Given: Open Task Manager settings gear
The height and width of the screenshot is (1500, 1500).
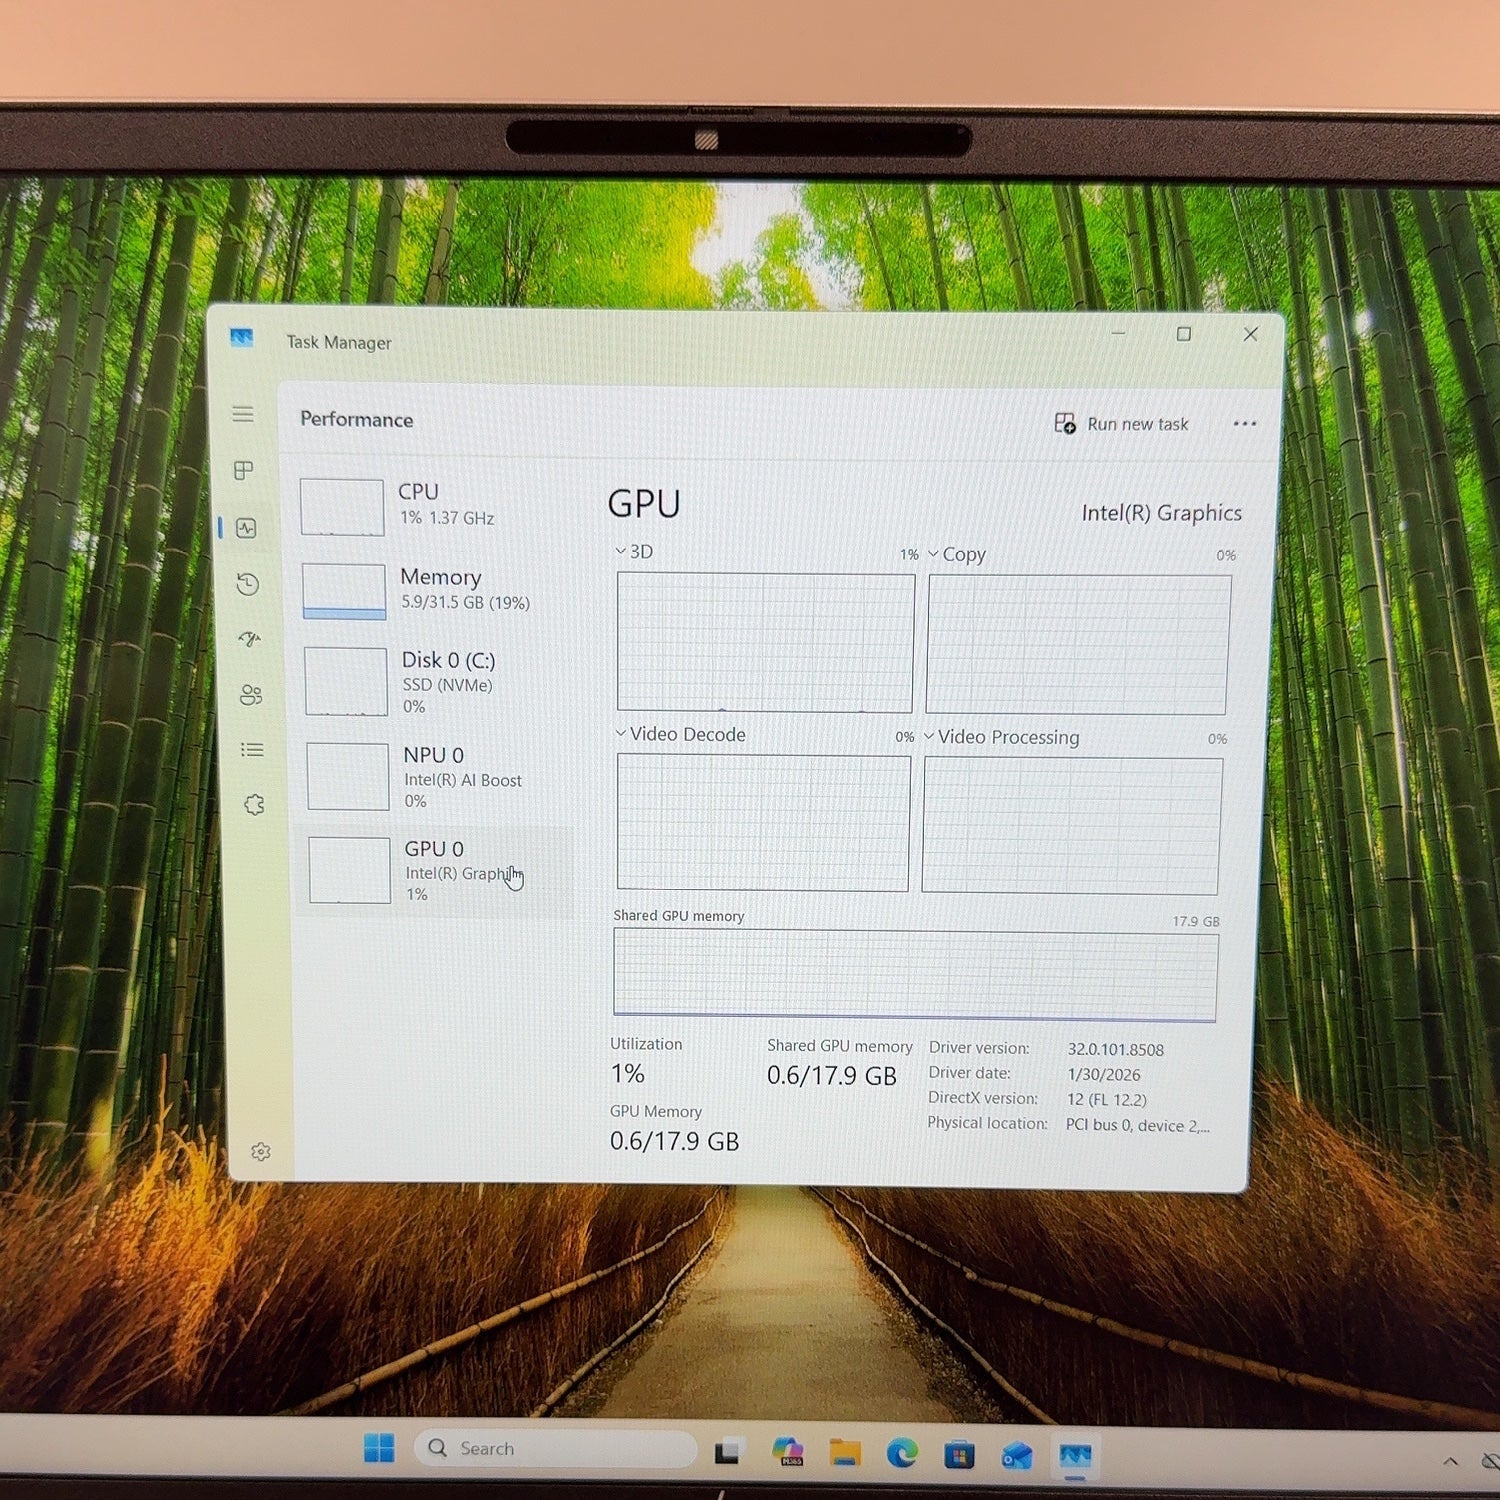Looking at the screenshot, I should (261, 1152).
